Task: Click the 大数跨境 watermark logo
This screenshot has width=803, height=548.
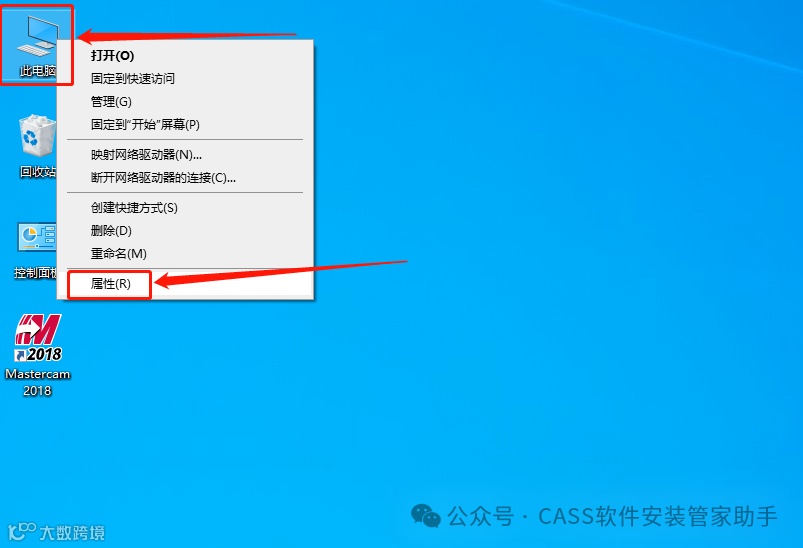Action: click(56, 533)
